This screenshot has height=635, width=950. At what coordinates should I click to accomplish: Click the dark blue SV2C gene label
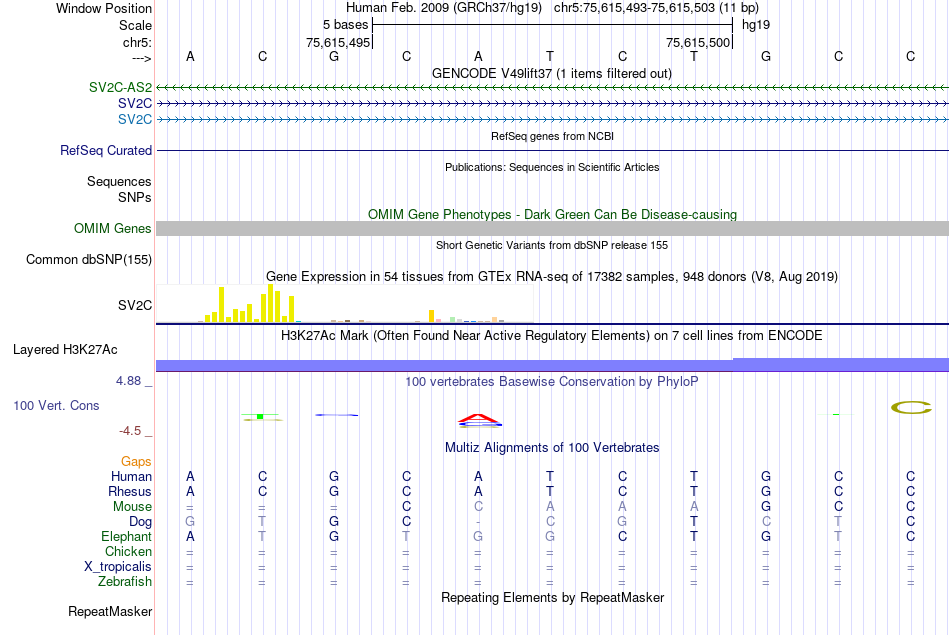(x=135, y=103)
